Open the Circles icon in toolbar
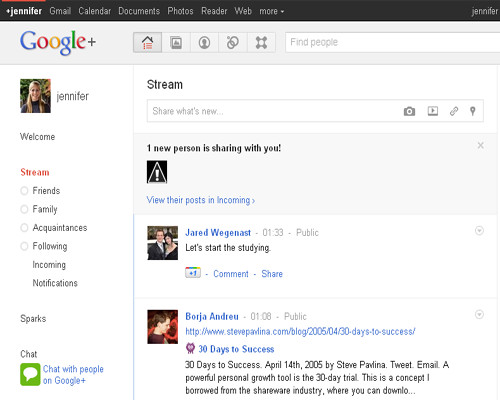This screenshot has width=500, height=400. pos(233,42)
